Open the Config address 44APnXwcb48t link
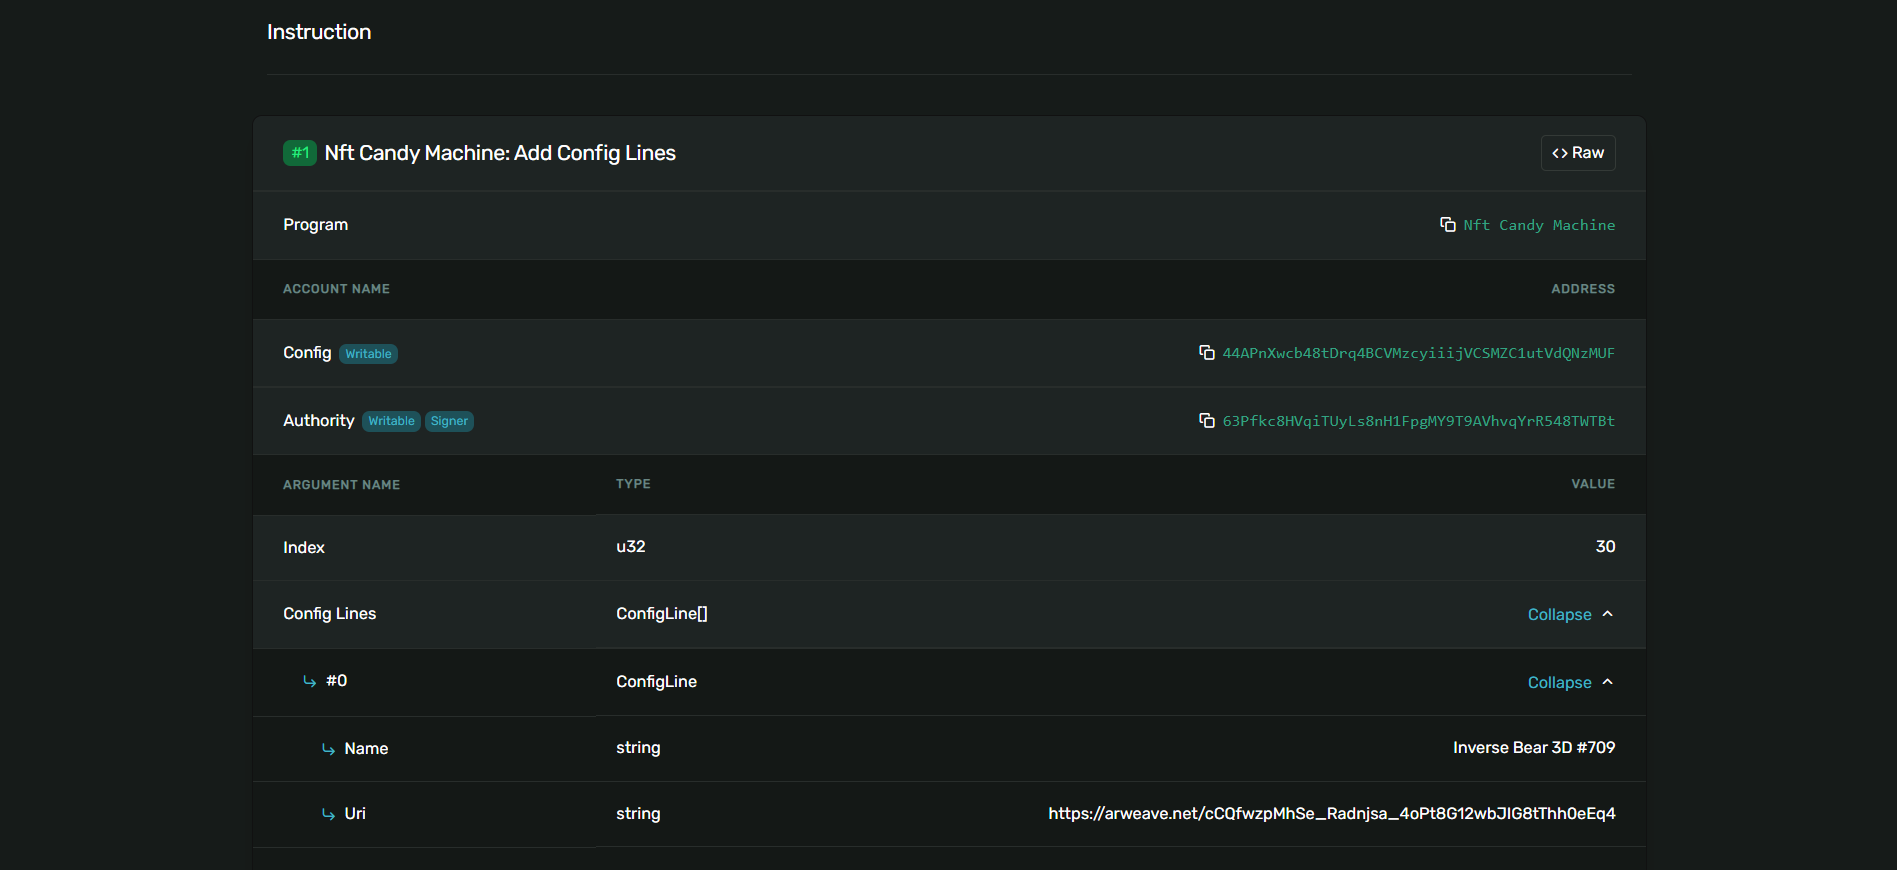1897x870 pixels. [1418, 353]
